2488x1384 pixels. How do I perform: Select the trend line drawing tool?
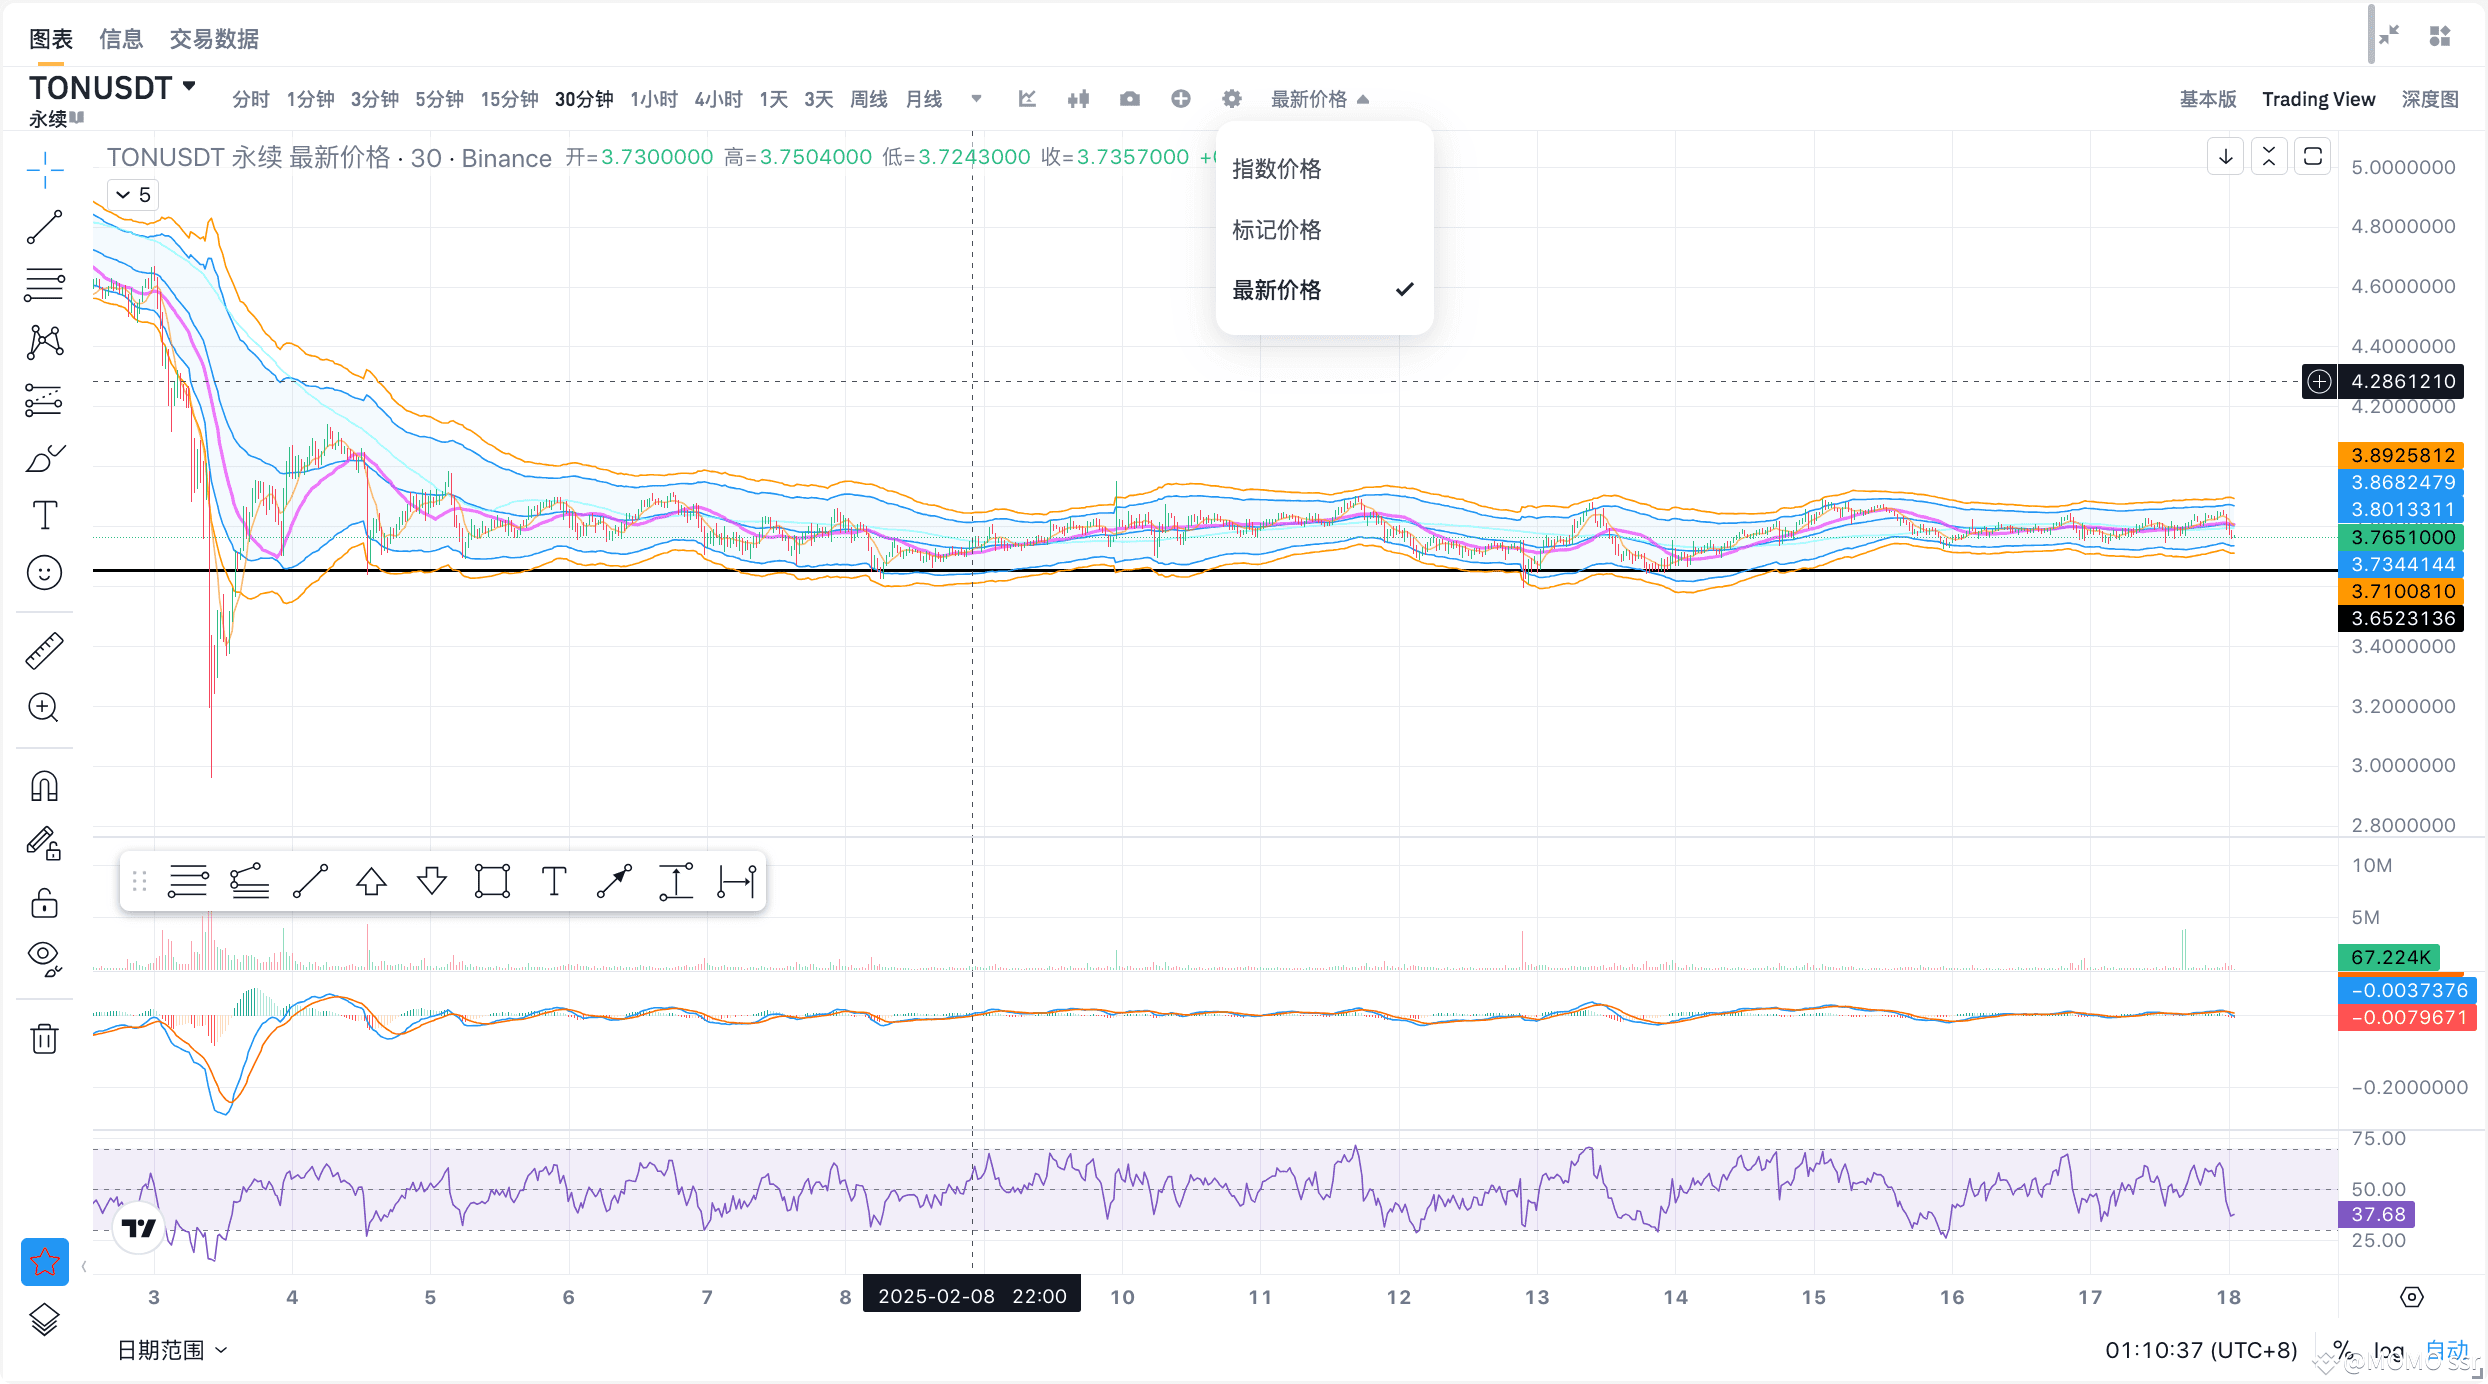44,226
